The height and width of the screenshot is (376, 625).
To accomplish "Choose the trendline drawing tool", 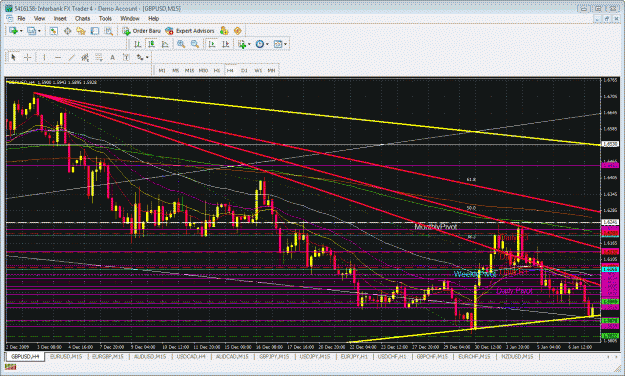I will point(71,57).
